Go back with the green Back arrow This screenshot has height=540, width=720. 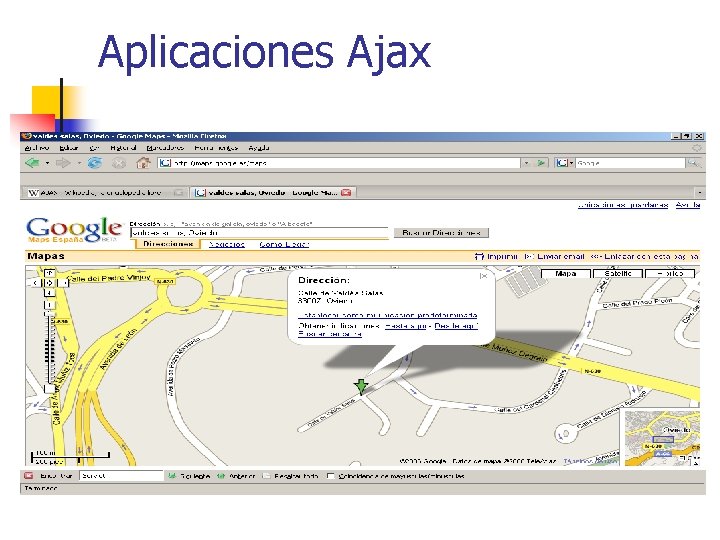click(32, 163)
